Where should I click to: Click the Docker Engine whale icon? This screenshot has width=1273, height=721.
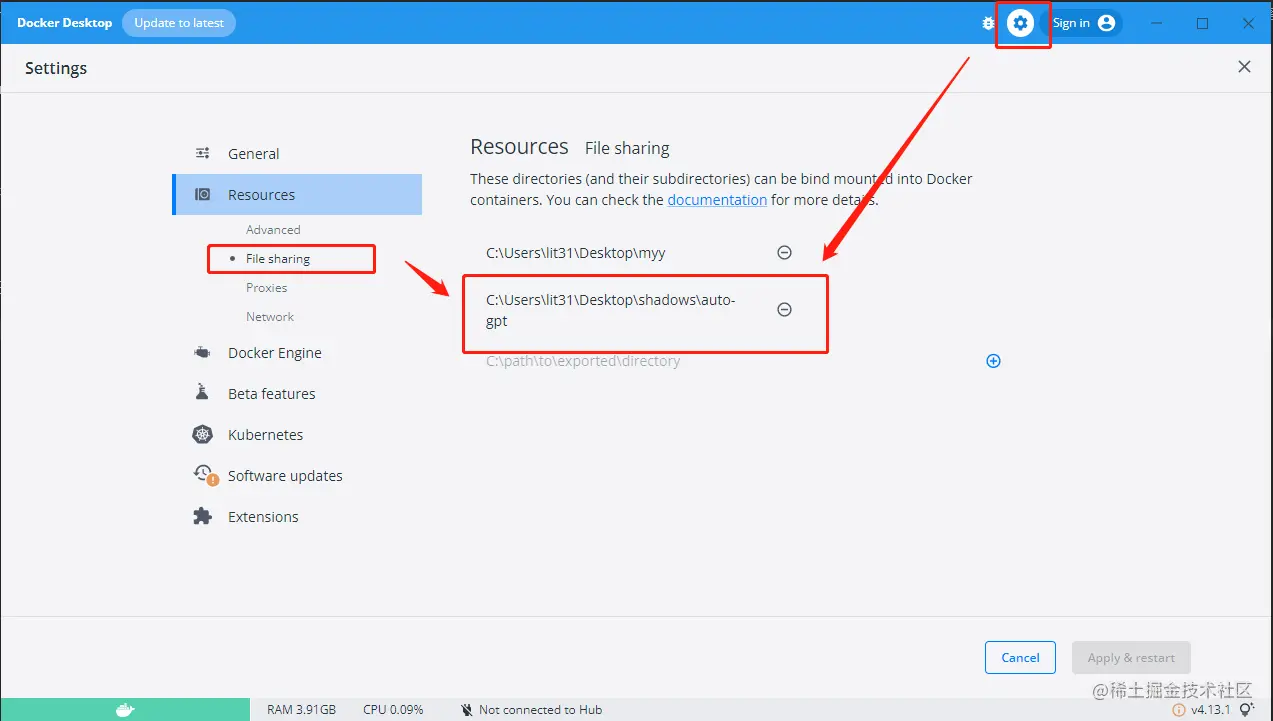click(x=203, y=353)
